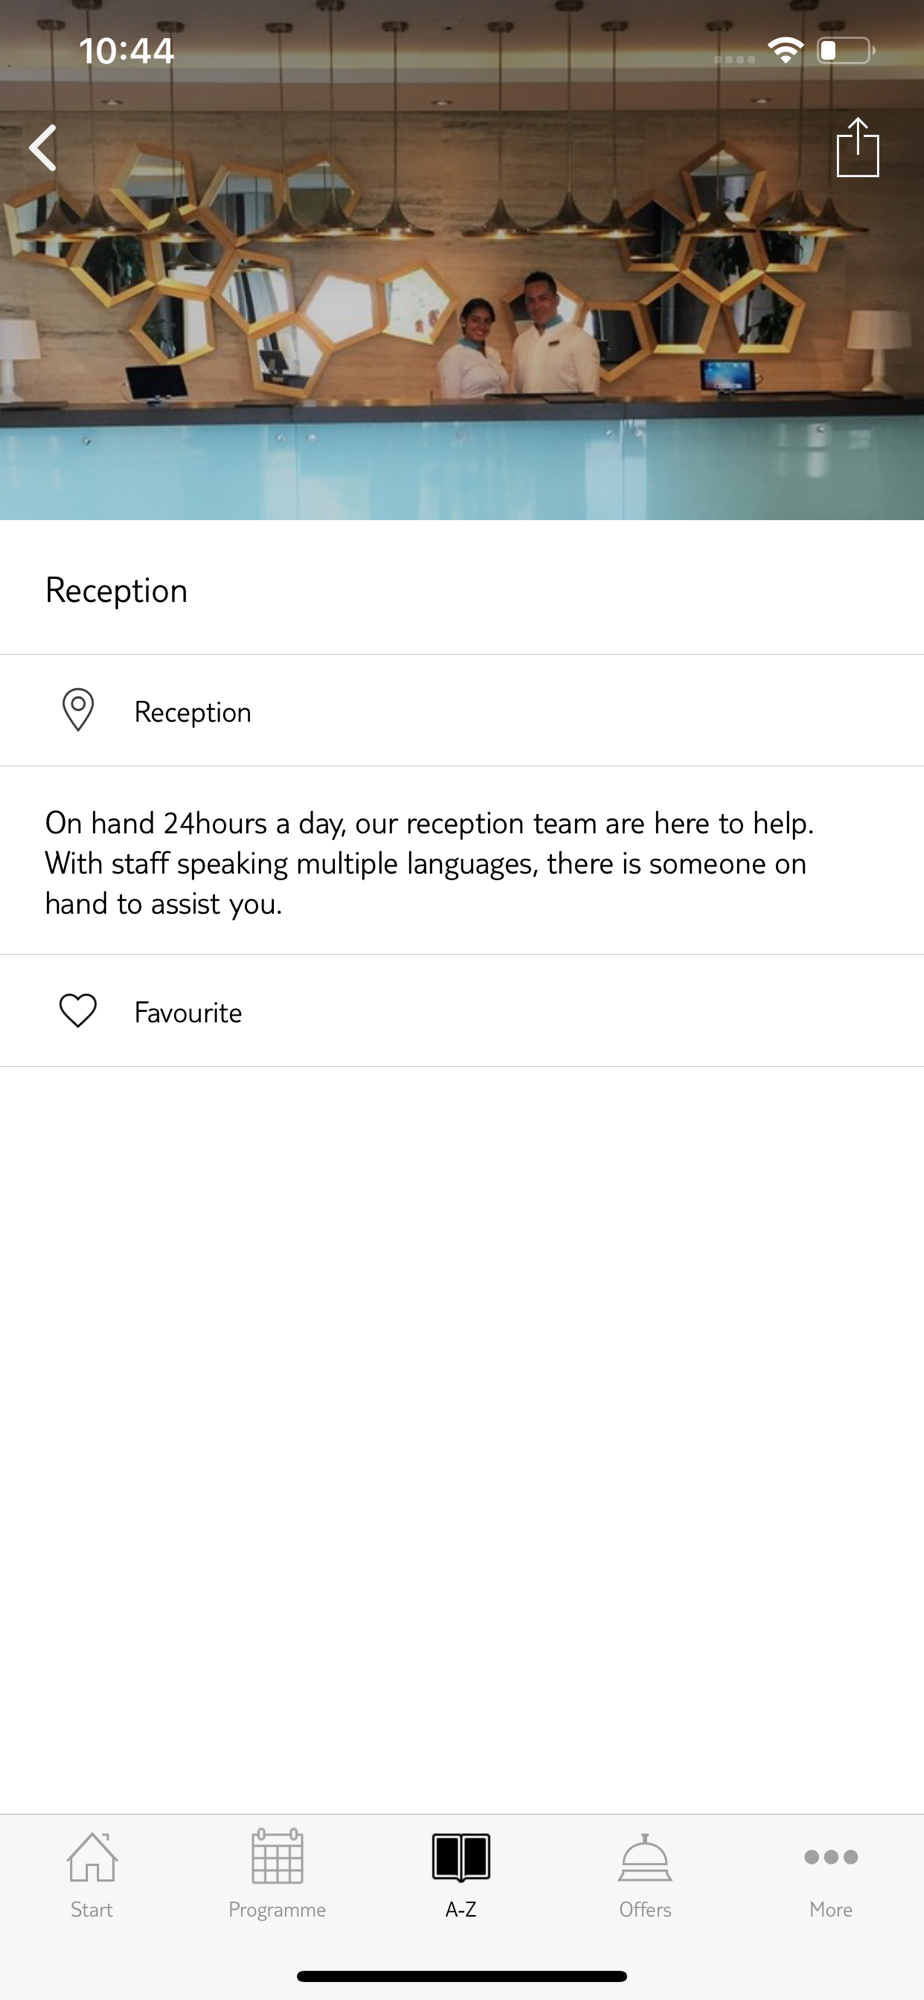
Task: Select the A-Z book icon
Action: [461, 1857]
